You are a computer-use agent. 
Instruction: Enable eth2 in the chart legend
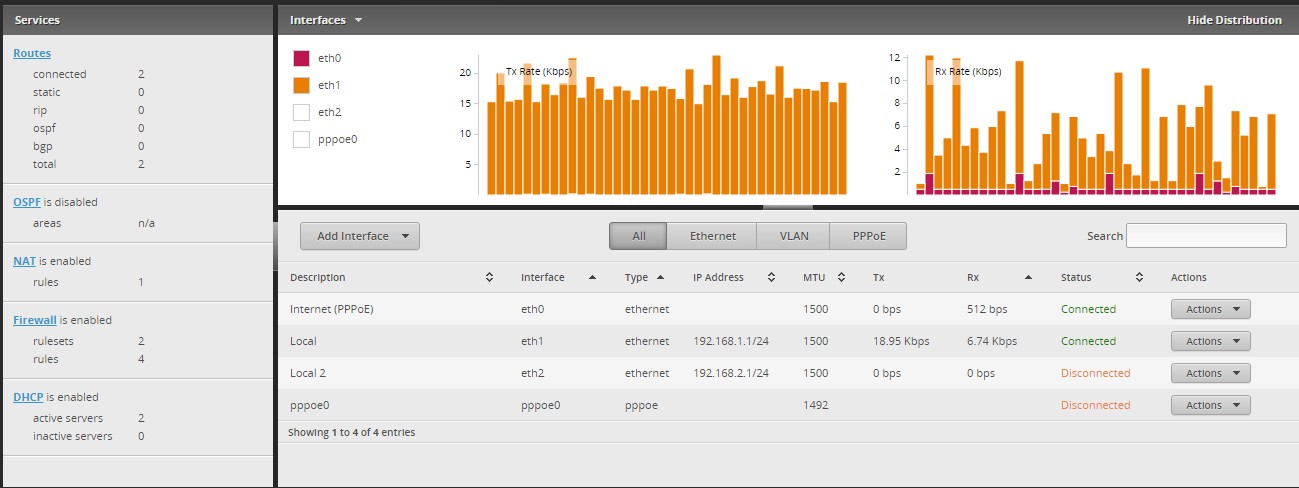pyautogui.click(x=301, y=113)
